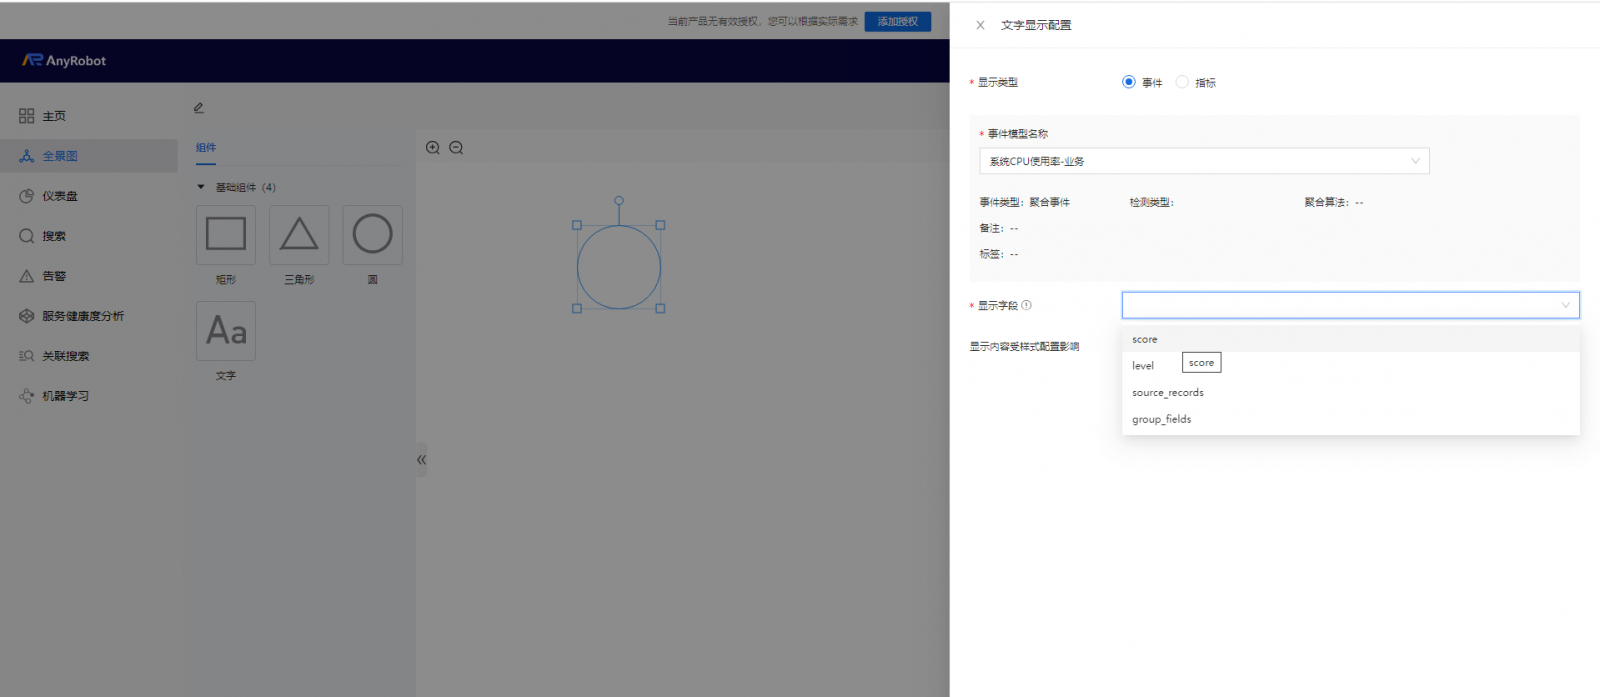Select the 矩形 rectangle component
The height and width of the screenshot is (697, 1600).
tap(226, 235)
